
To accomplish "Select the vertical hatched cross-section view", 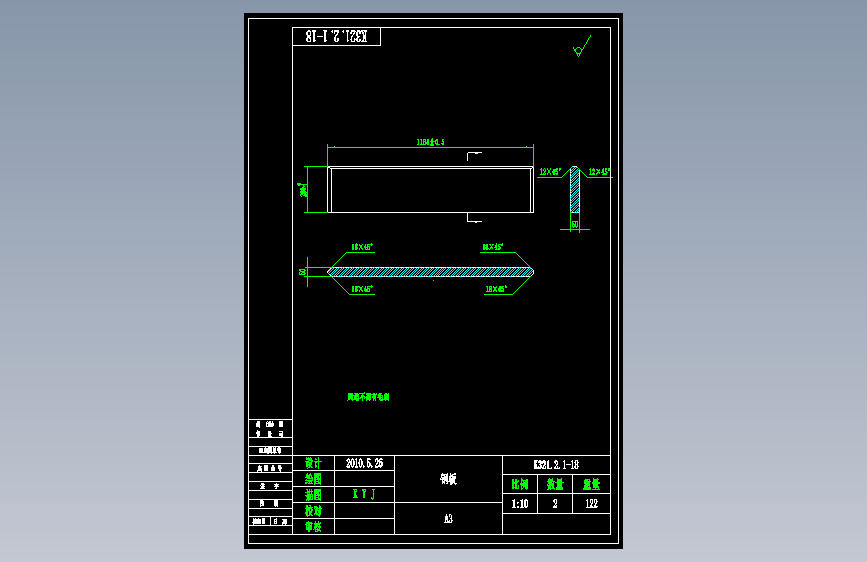I will 575,189.
